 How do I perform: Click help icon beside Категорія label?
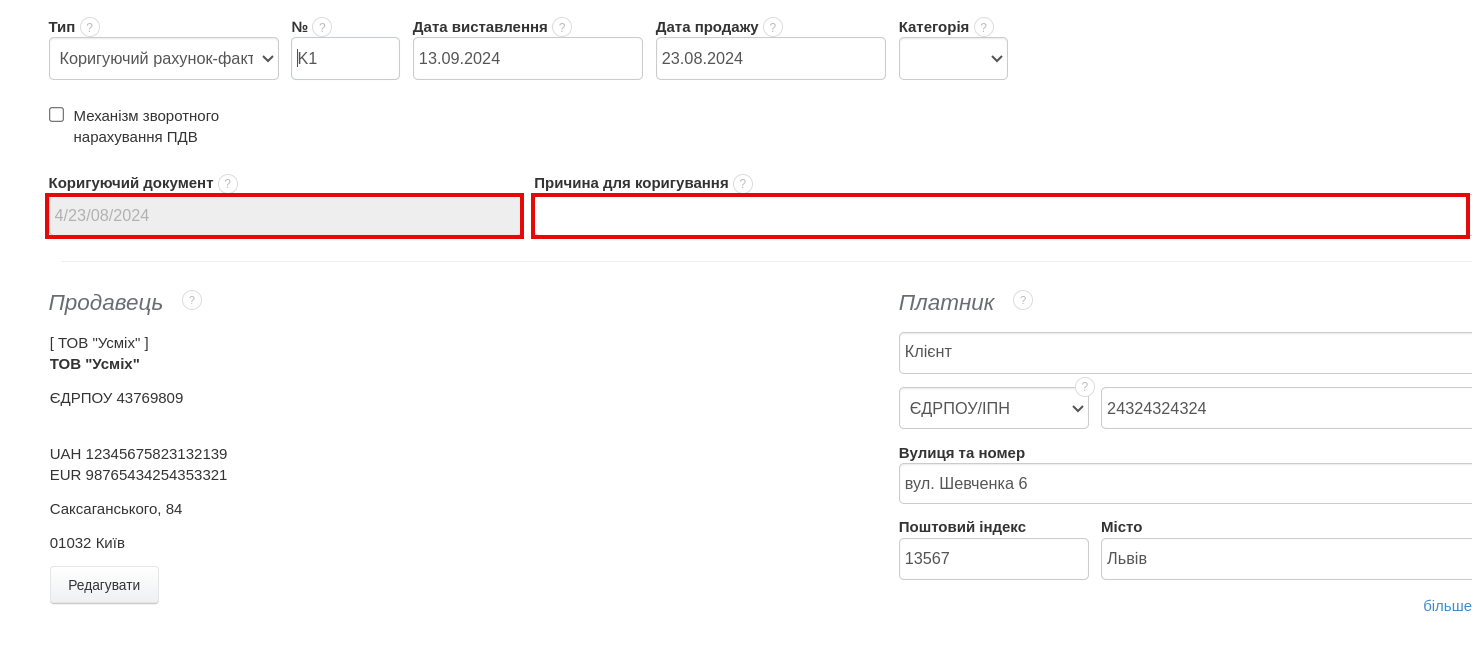coord(984,27)
